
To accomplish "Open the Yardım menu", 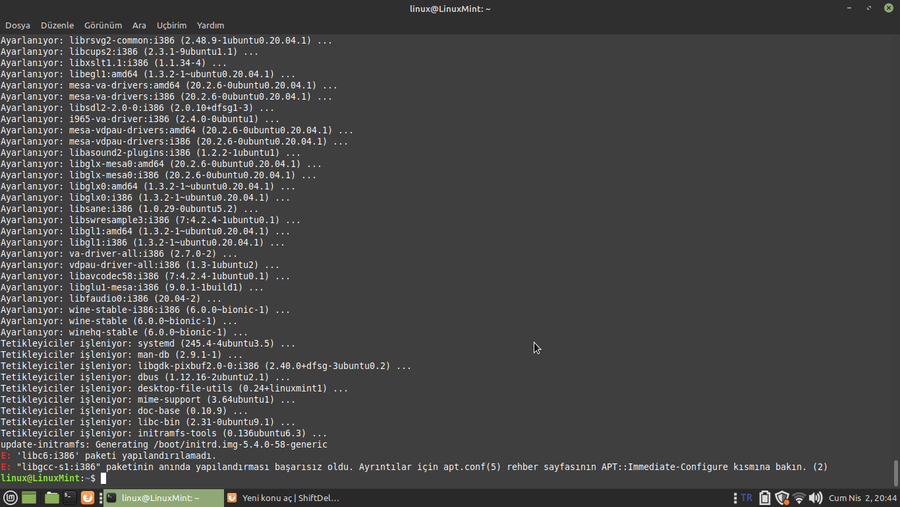I will pyautogui.click(x=210, y=25).
